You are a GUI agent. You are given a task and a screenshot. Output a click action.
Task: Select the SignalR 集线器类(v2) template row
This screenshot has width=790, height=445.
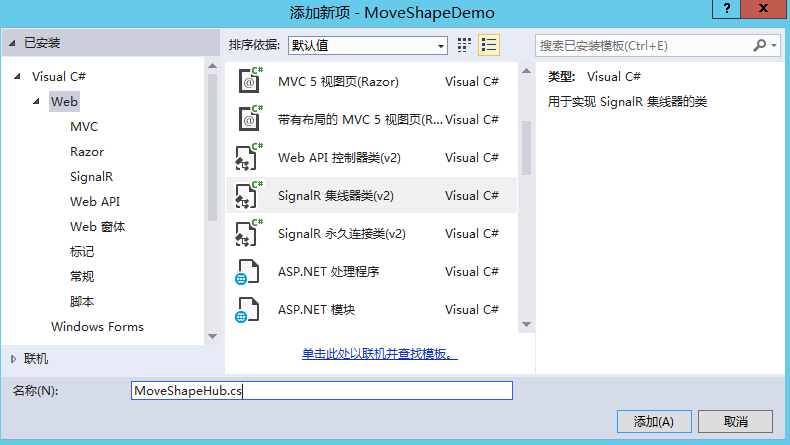371,195
